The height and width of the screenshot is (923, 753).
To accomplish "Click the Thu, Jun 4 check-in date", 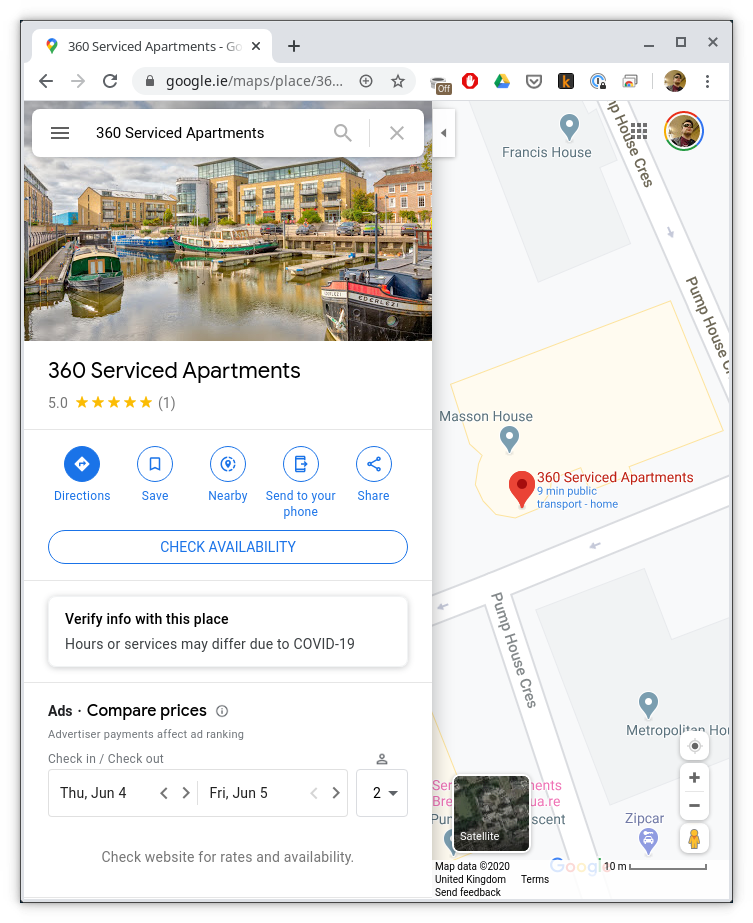I will pyautogui.click(x=93, y=793).
